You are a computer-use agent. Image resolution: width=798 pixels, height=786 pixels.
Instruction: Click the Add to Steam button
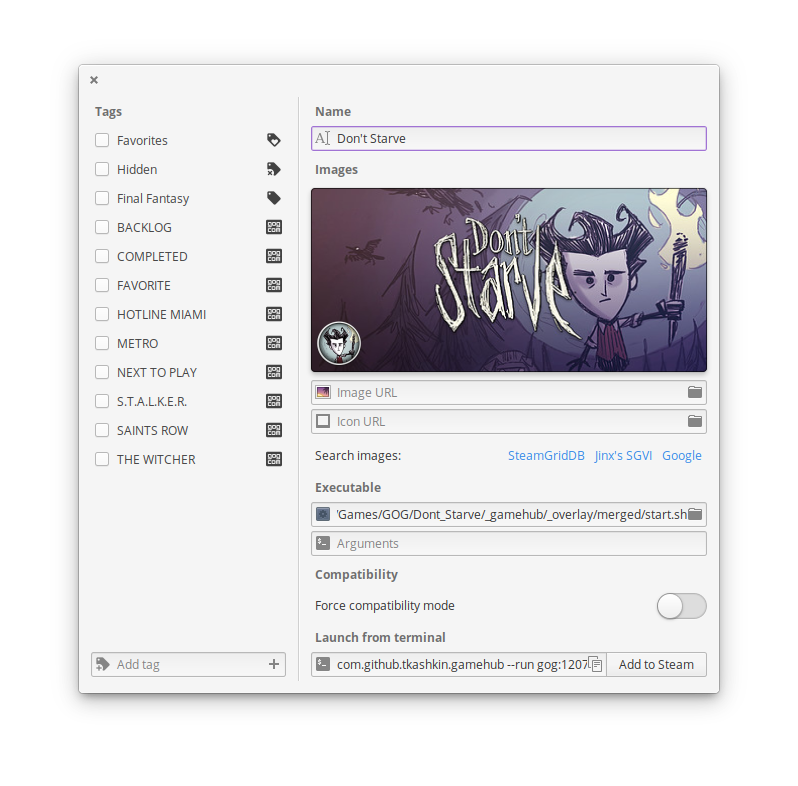(656, 664)
